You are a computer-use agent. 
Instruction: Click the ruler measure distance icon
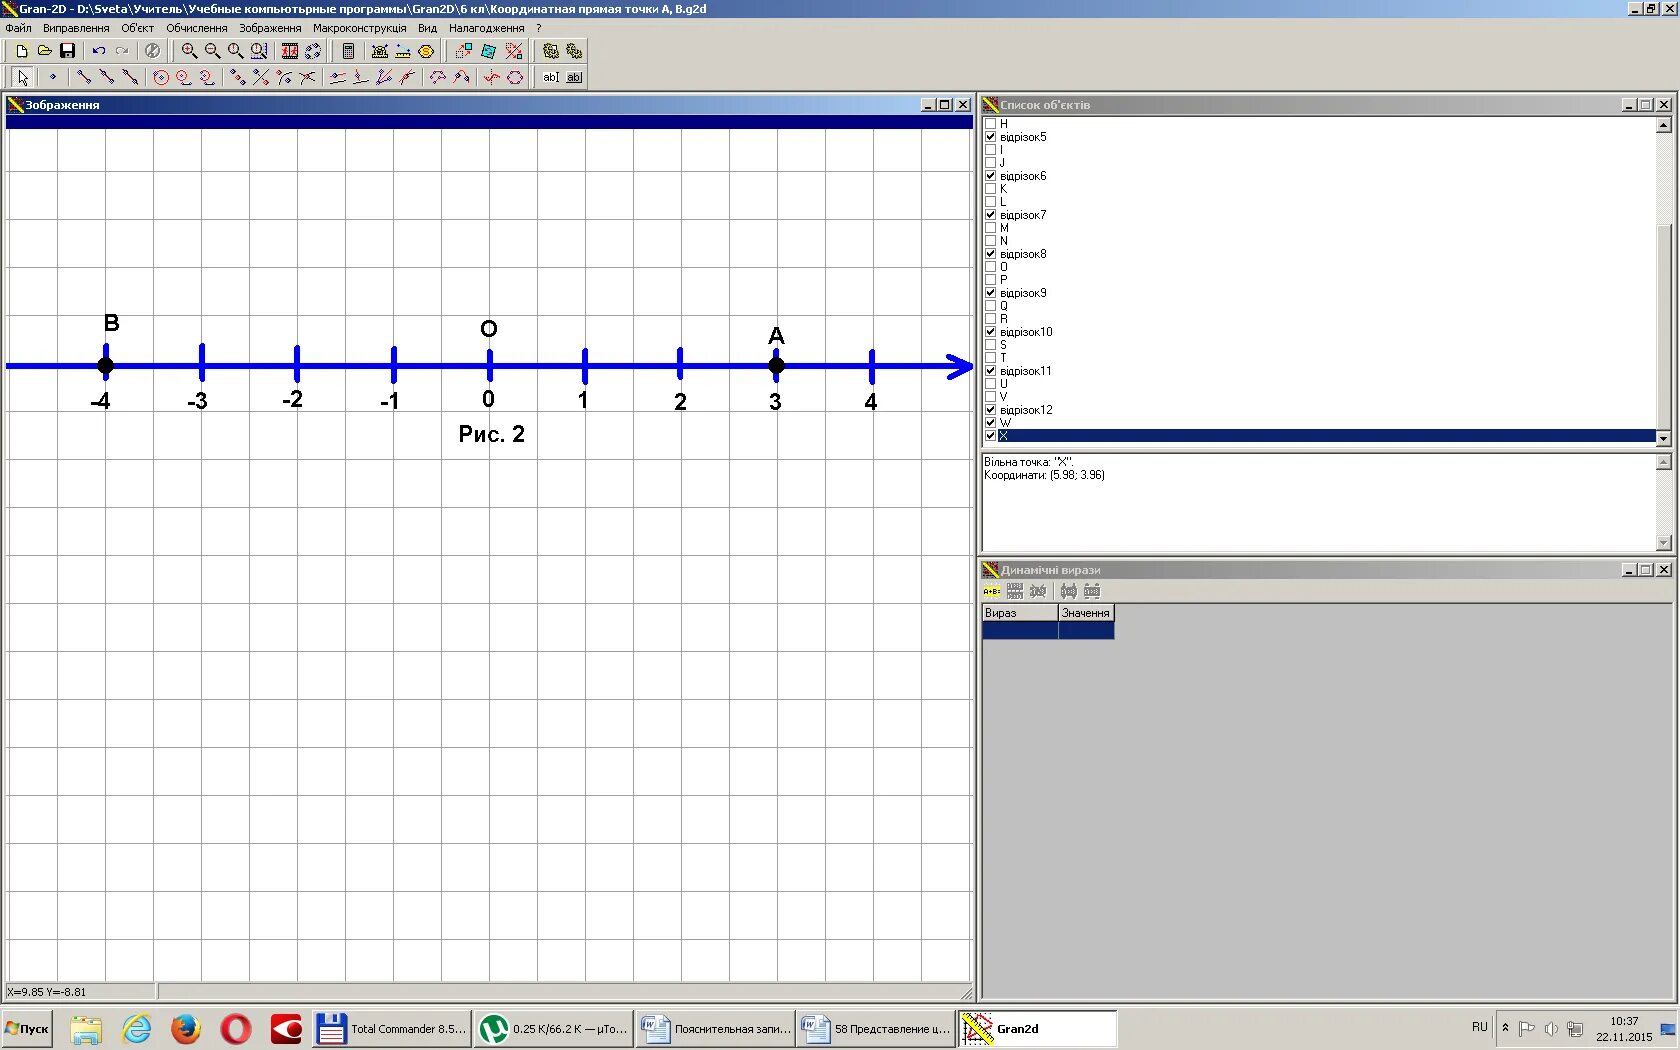click(403, 51)
